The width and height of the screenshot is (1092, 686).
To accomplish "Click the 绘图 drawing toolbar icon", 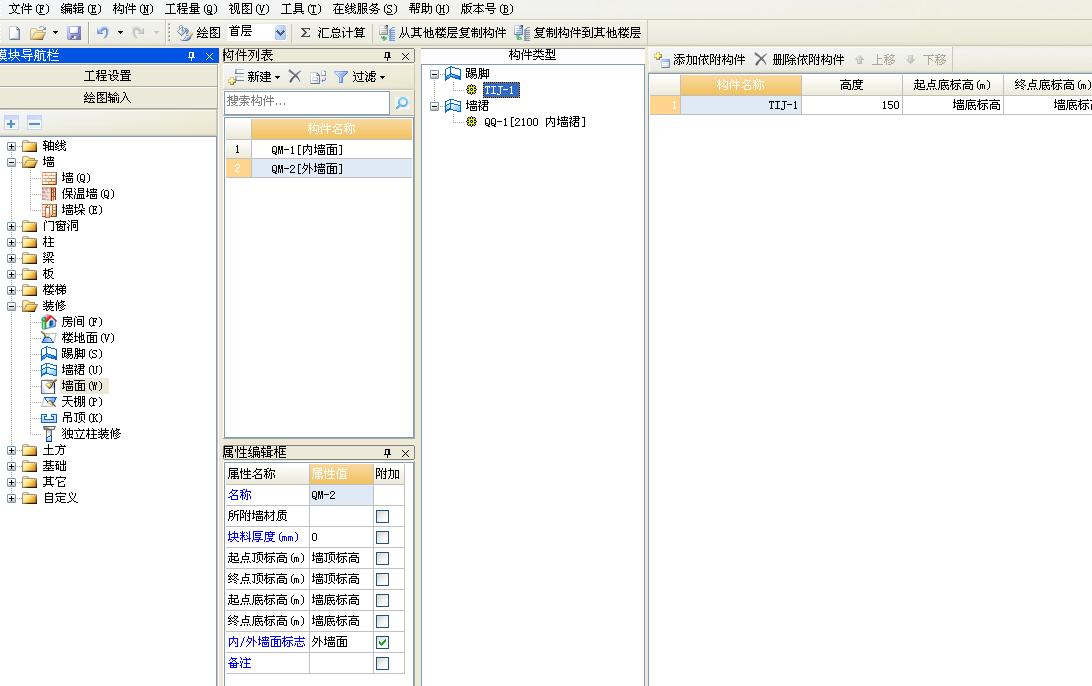I will [x=198, y=33].
